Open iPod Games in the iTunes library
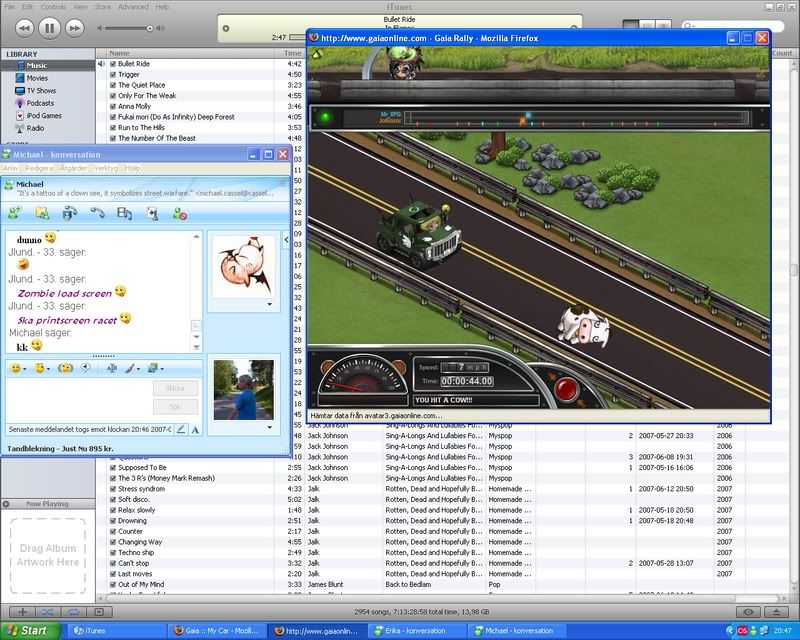This screenshot has height=640, width=800. pos(44,116)
